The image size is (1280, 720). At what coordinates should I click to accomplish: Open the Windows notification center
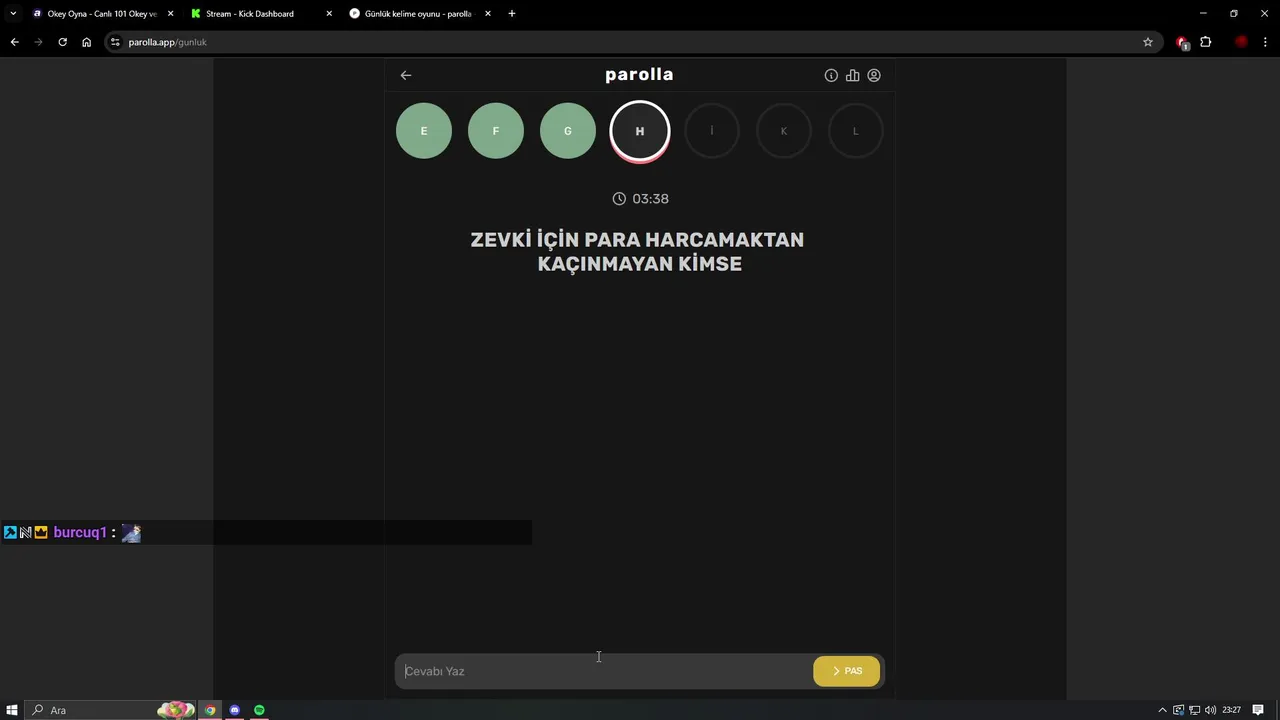(x=1258, y=710)
